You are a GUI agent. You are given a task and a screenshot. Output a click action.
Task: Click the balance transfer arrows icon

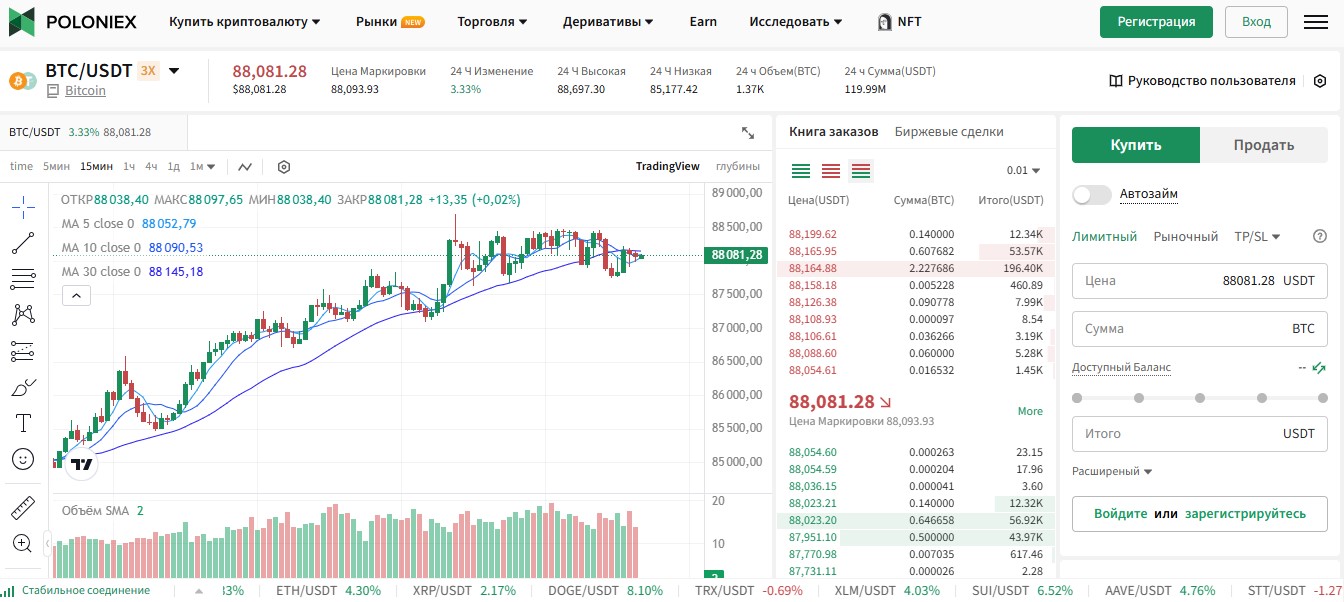point(1320,368)
